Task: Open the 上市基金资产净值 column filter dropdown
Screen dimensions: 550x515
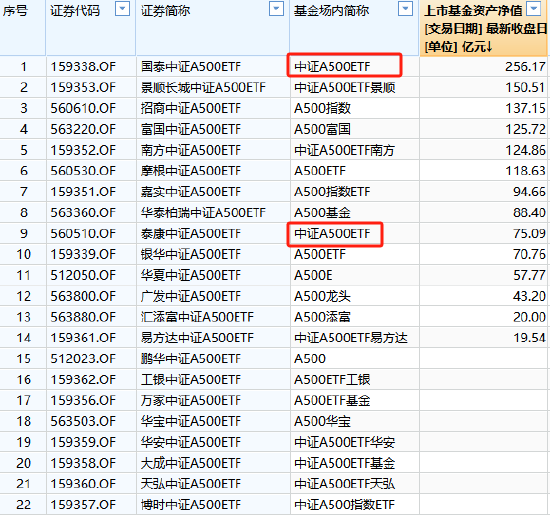Action: pos(534,9)
